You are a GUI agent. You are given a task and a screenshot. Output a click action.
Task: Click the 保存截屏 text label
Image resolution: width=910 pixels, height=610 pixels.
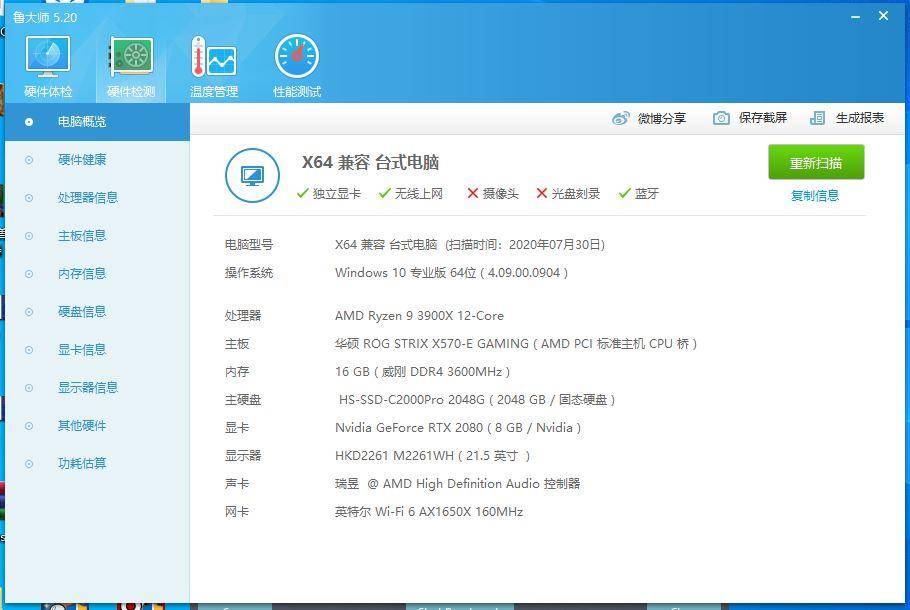point(763,118)
